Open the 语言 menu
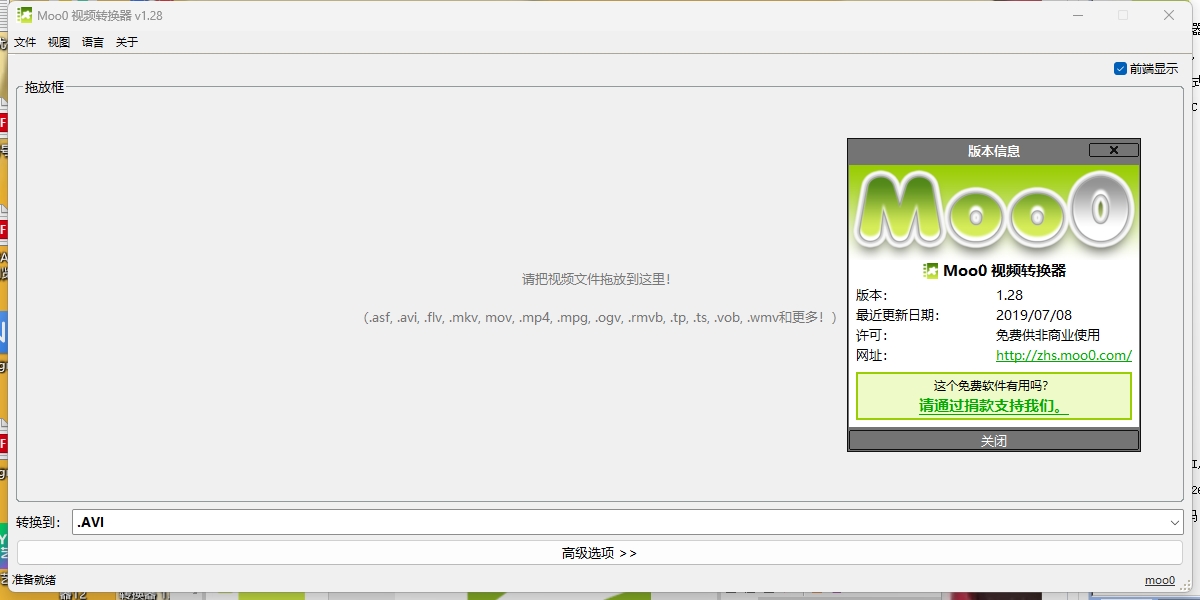The width and height of the screenshot is (1200, 600). tap(93, 42)
